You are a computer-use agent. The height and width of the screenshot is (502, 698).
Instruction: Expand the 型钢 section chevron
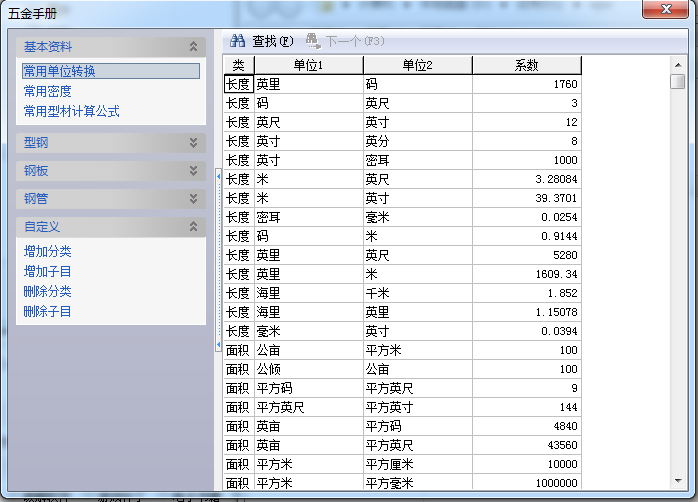[193, 142]
